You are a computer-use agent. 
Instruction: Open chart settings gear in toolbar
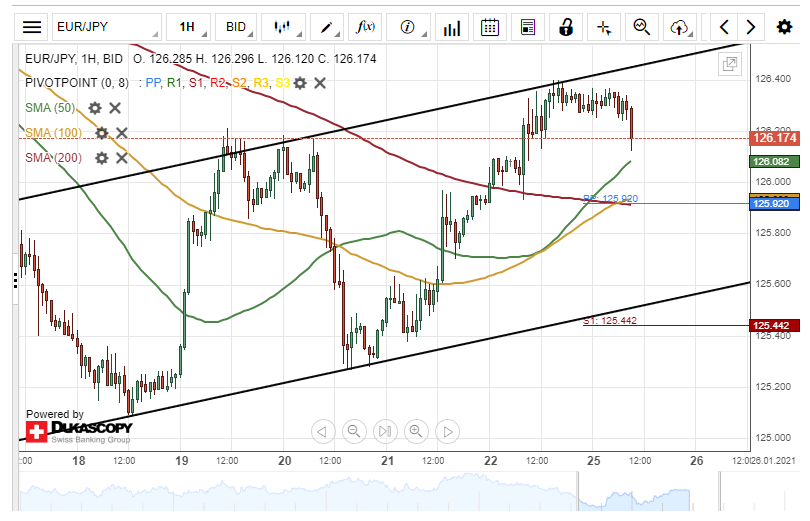point(784,27)
